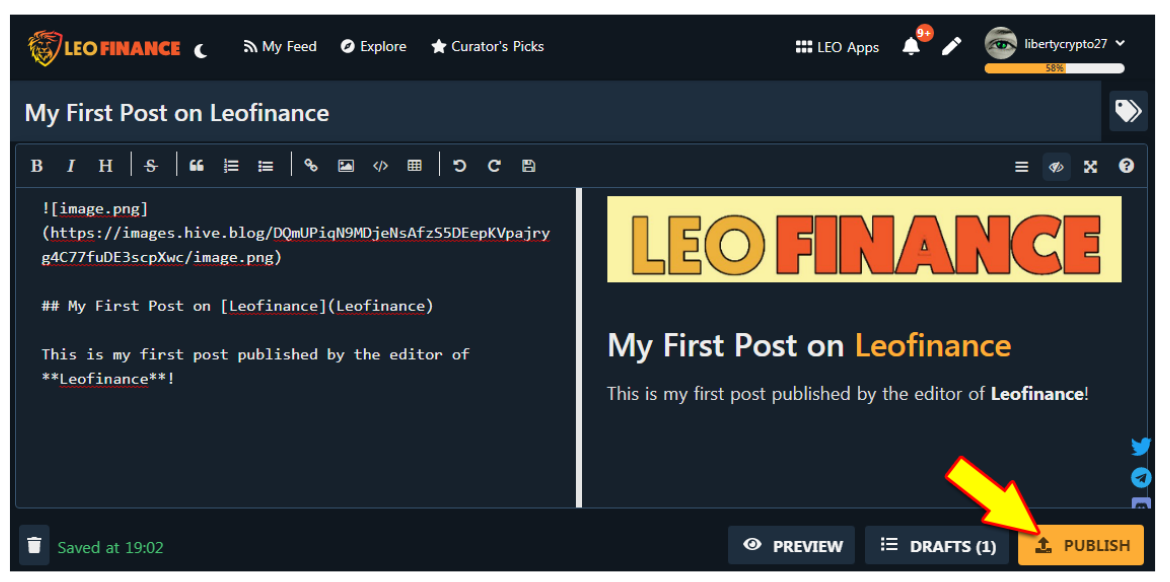Screen dimensions: 1170x582
Task: Click the LEO FINANCE banner image in preview
Action: [x=864, y=239]
